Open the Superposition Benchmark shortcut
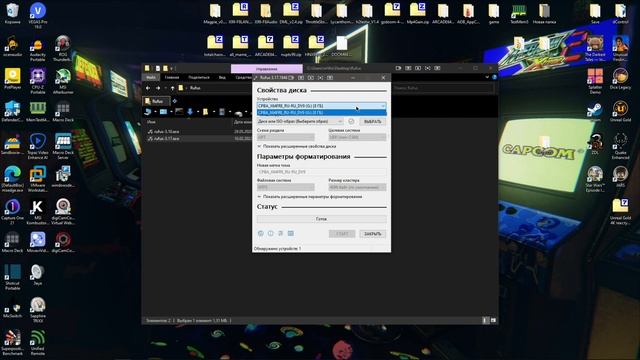Screen dimensions: 640x360 pyautogui.click(x=12, y=342)
